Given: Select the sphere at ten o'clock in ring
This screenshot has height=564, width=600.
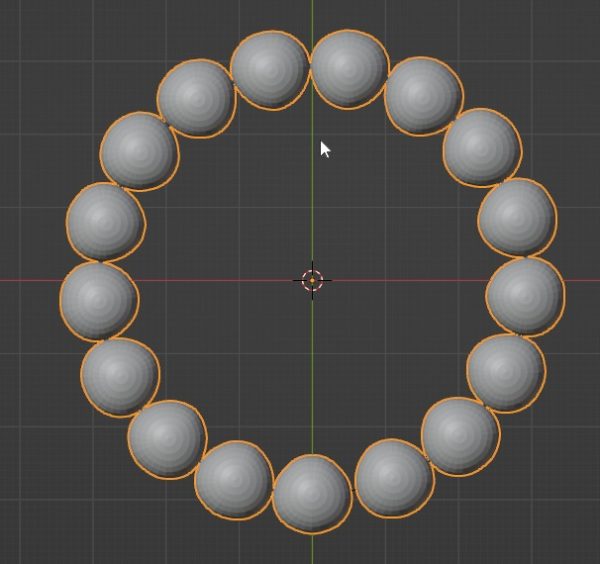Looking at the screenshot, I should click(x=139, y=151).
